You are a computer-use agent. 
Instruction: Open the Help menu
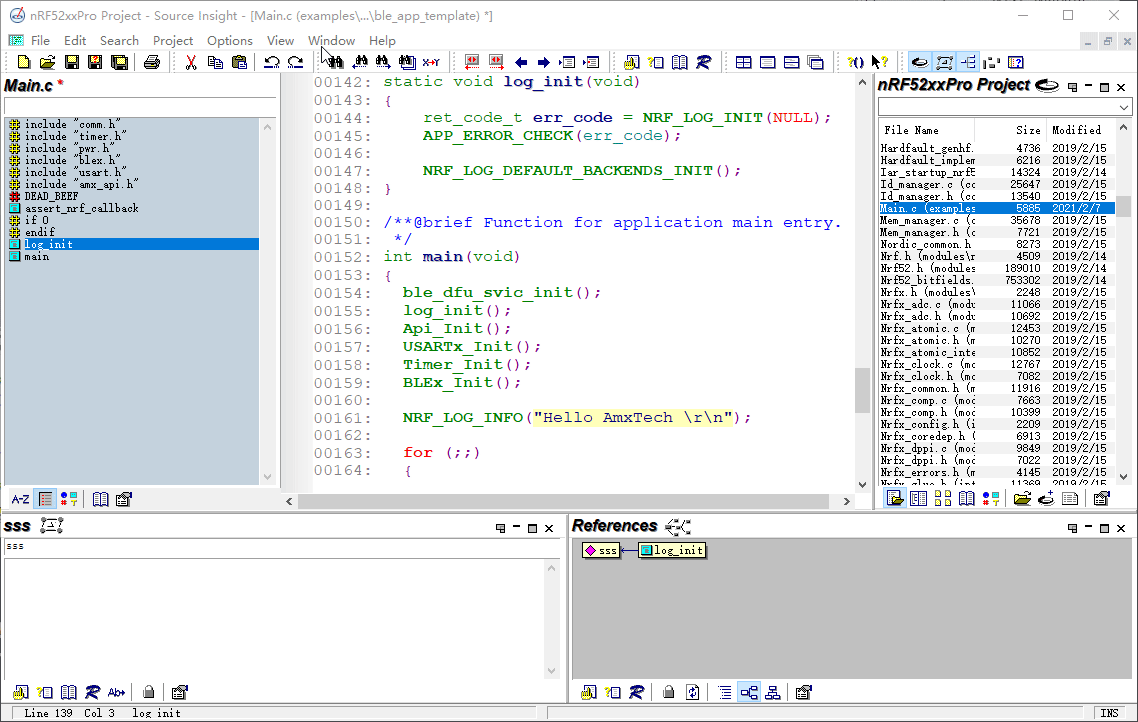coord(382,41)
